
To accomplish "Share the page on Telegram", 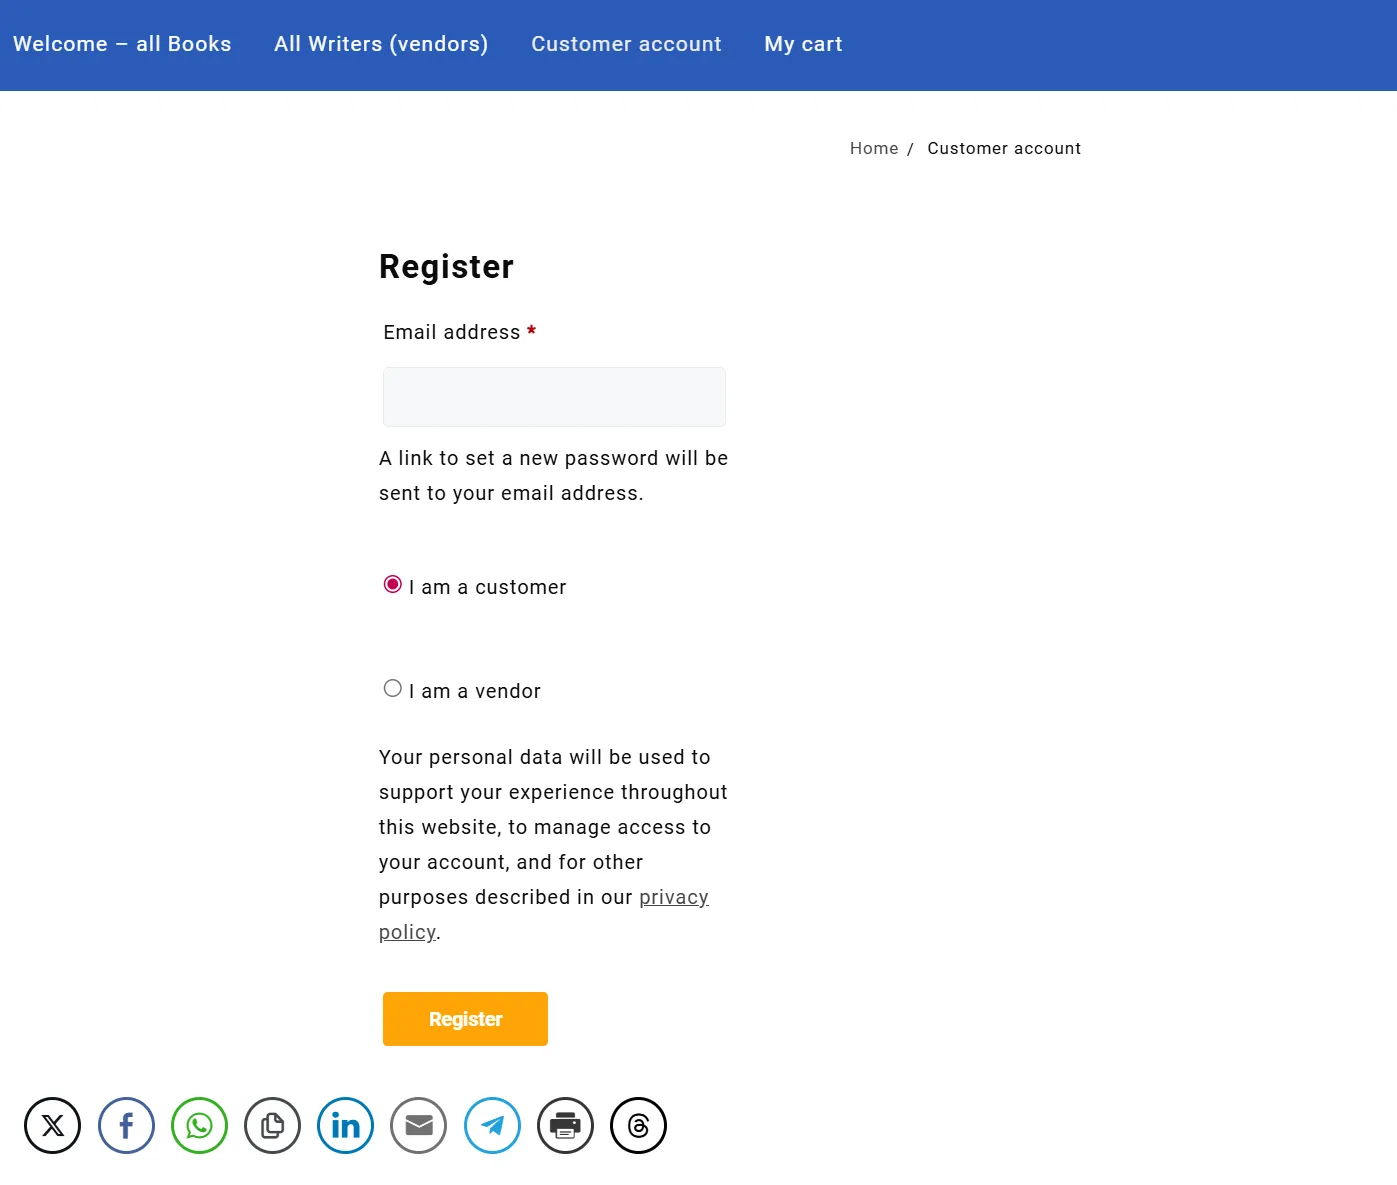I will (492, 1125).
